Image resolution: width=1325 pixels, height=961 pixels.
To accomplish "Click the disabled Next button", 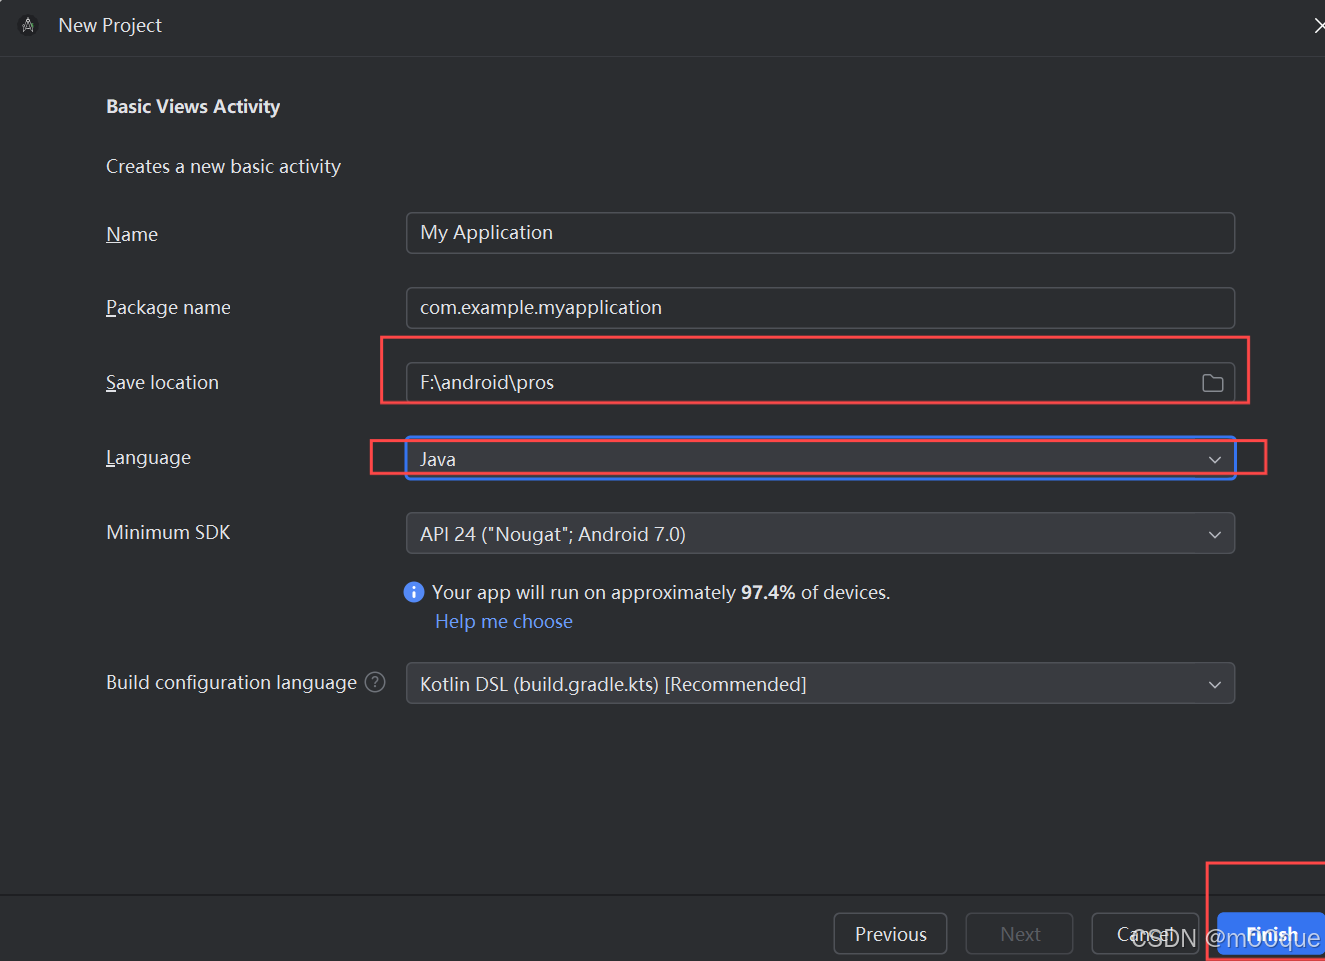I will (x=1018, y=933).
